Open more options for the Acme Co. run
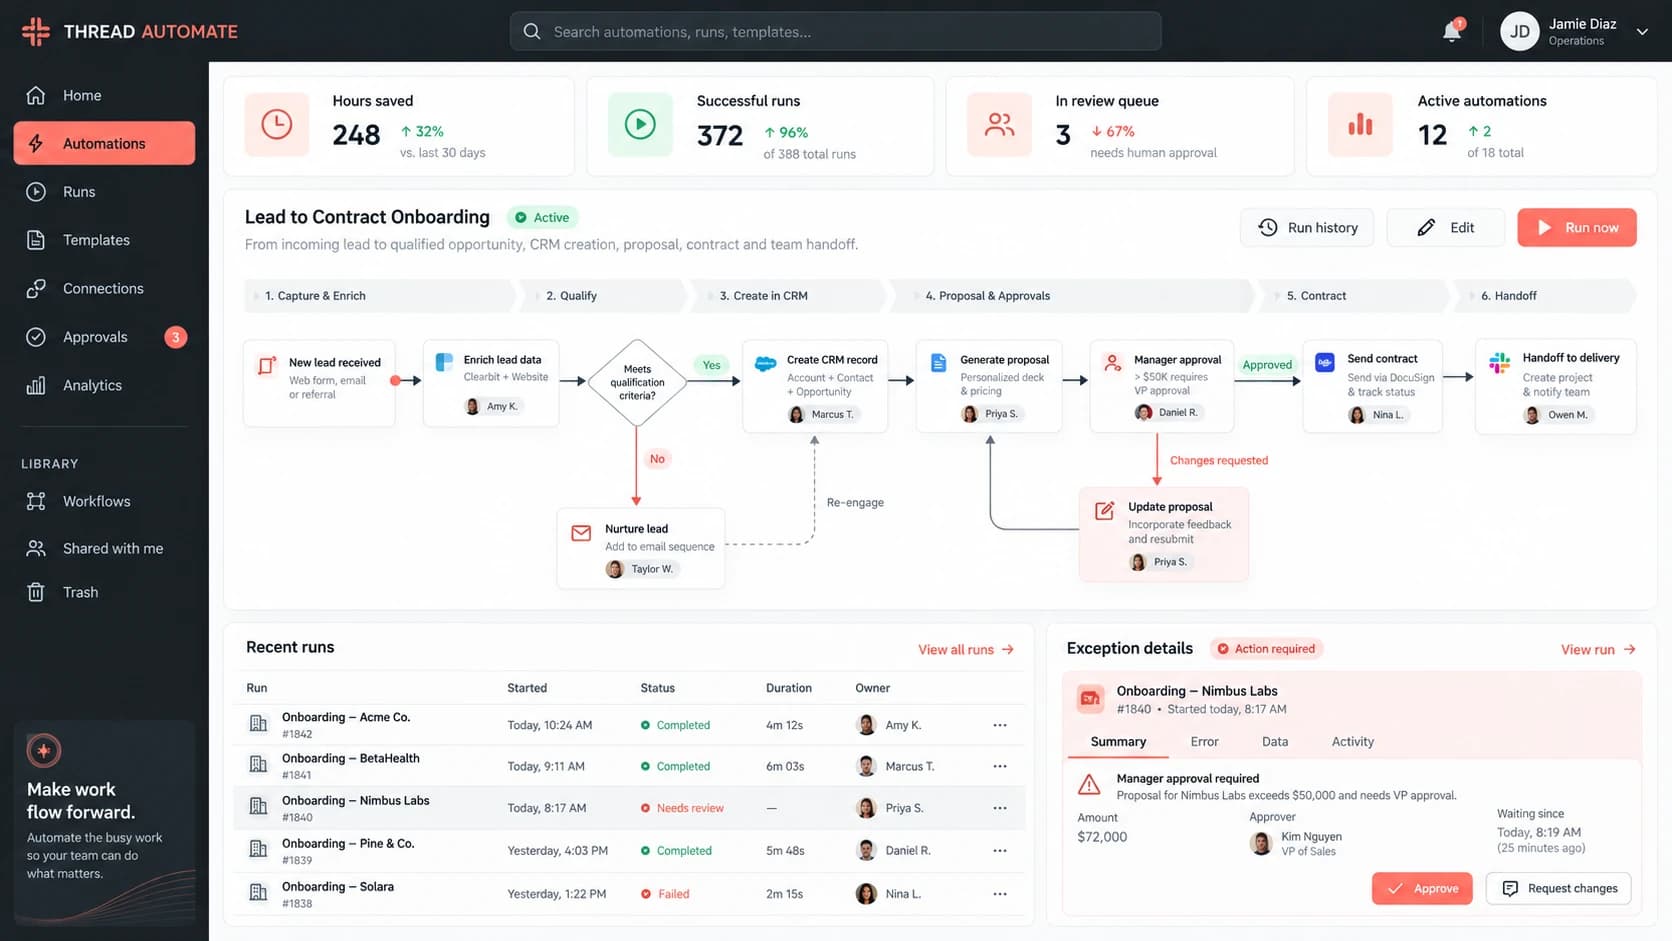 click(x=1000, y=725)
